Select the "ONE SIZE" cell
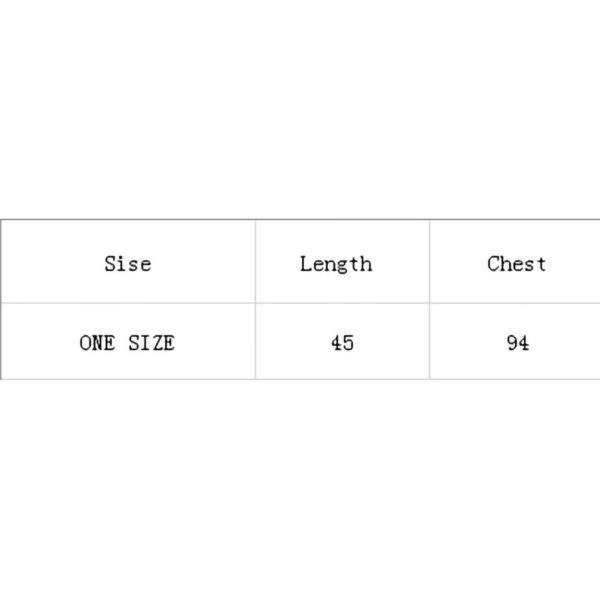Viewport: 600px width, 600px height. click(x=127, y=343)
